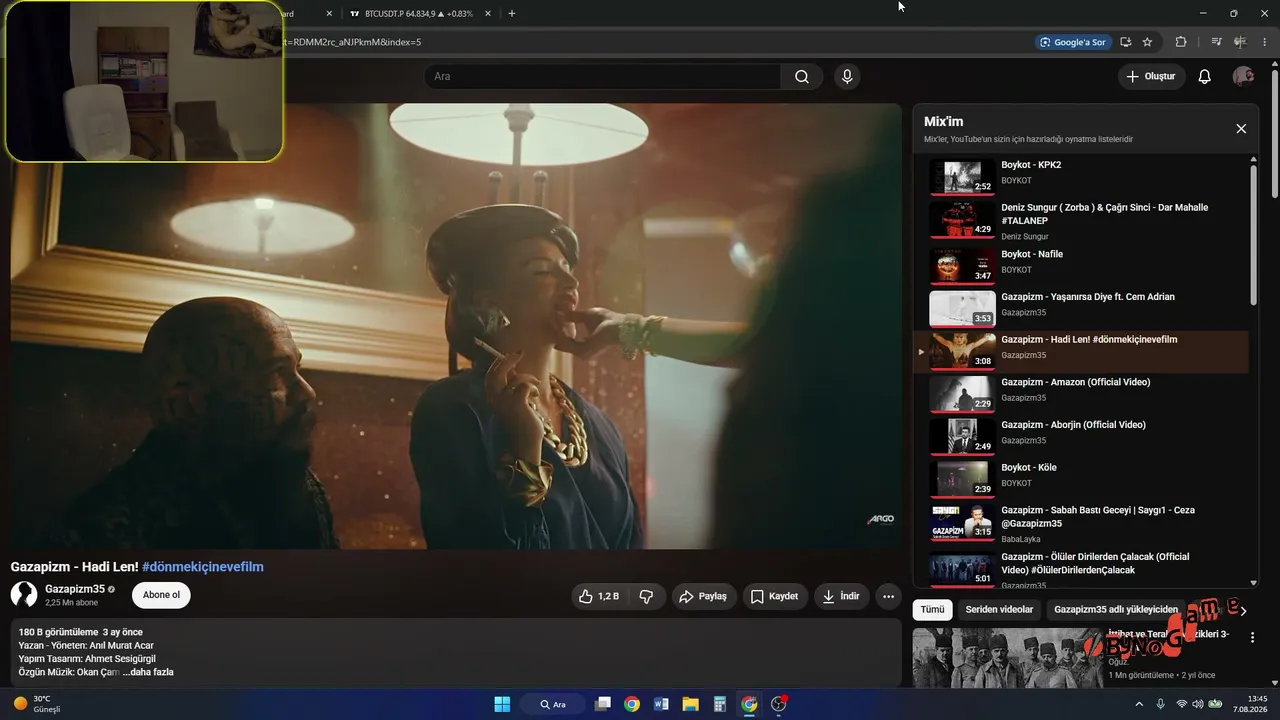
Task: Click the 'Google'a Sor' button
Action: tap(1073, 42)
